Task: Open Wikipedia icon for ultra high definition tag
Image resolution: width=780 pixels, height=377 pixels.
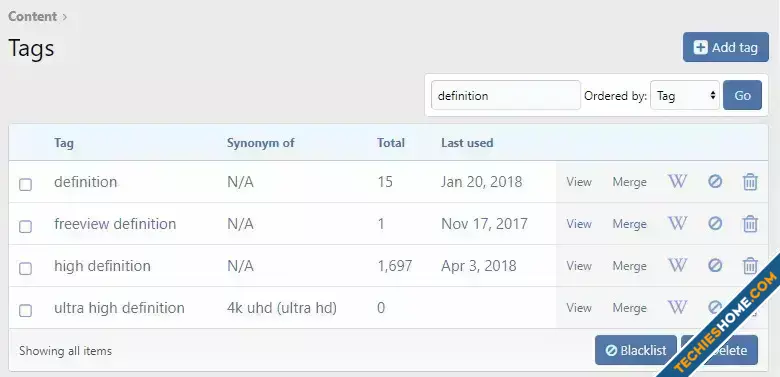Action: [x=677, y=307]
